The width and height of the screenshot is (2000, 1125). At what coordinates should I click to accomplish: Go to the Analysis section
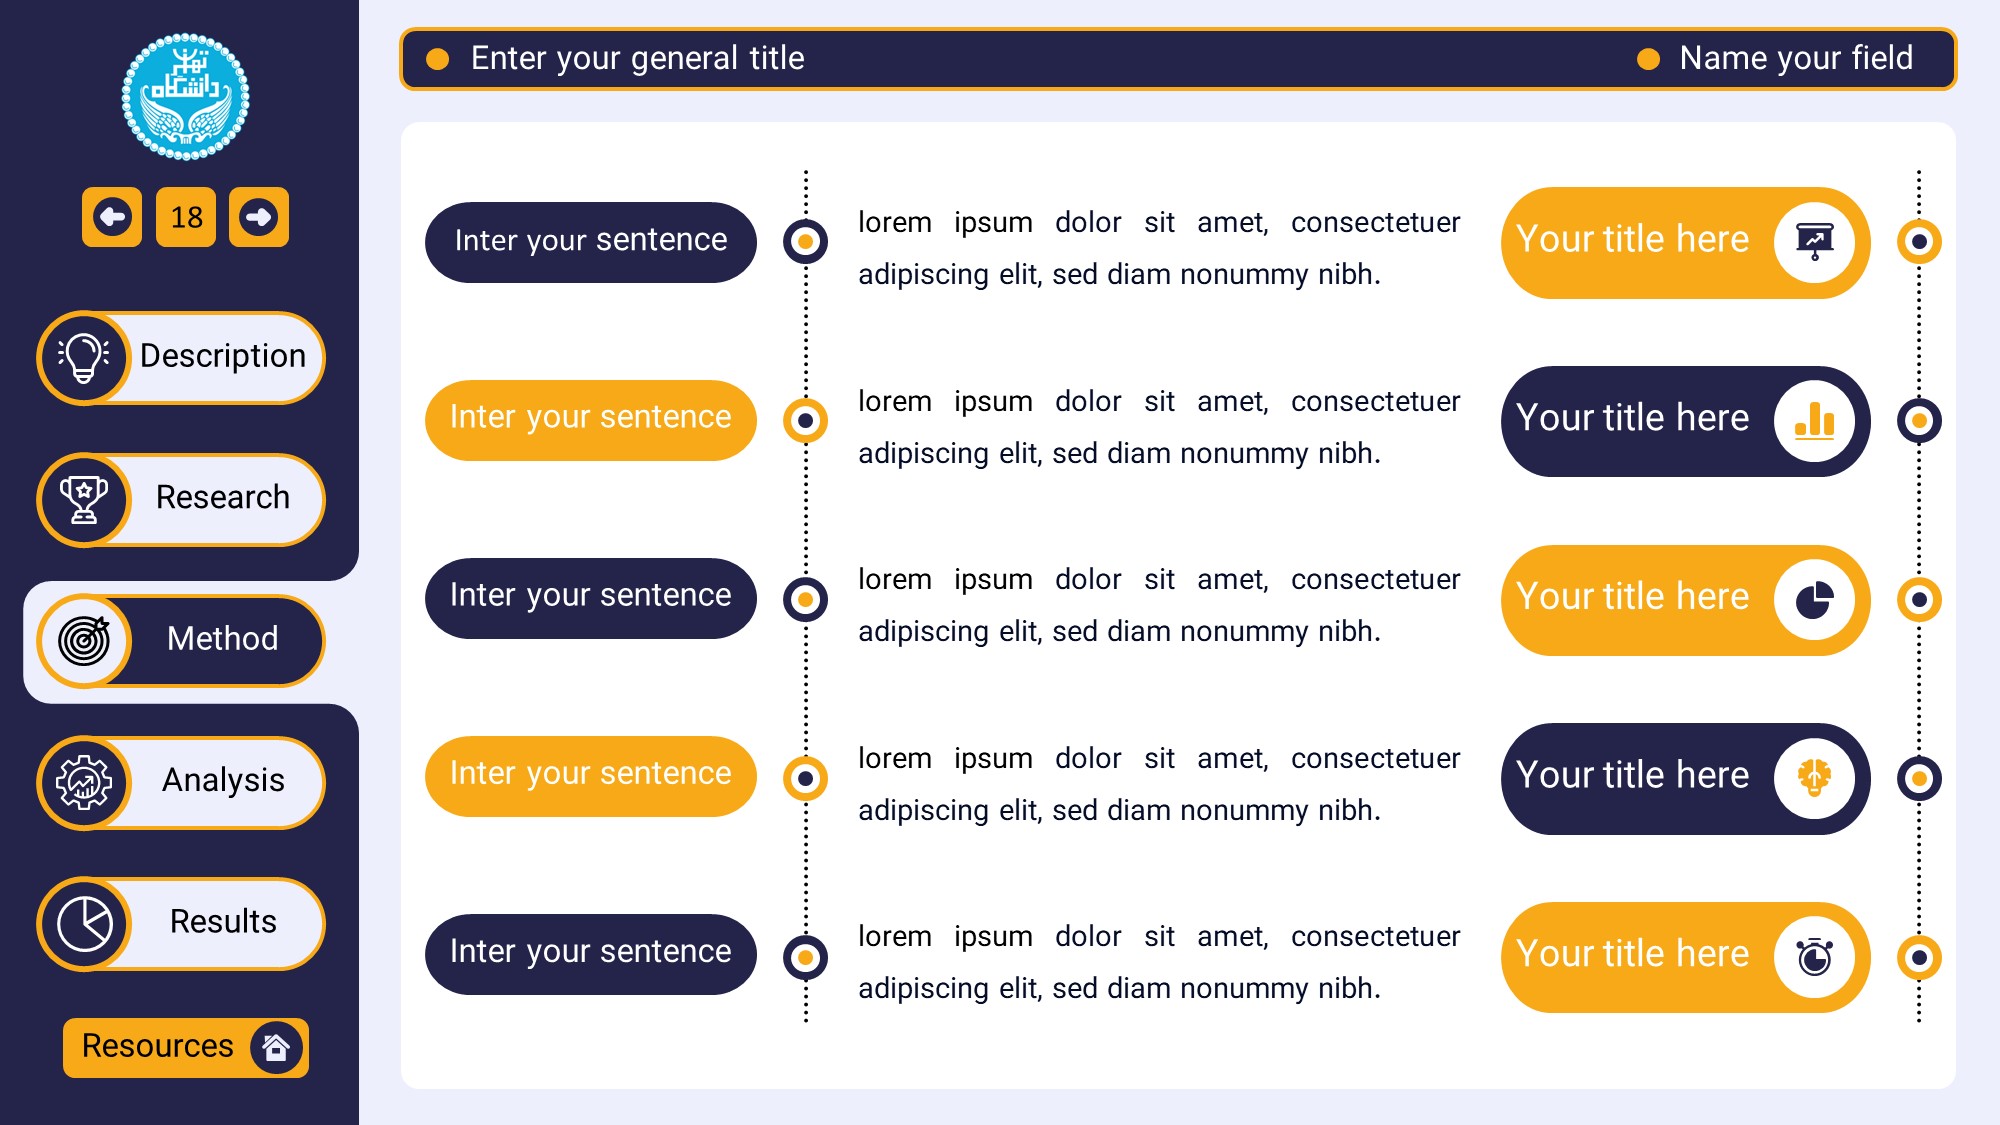coord(222,781)
